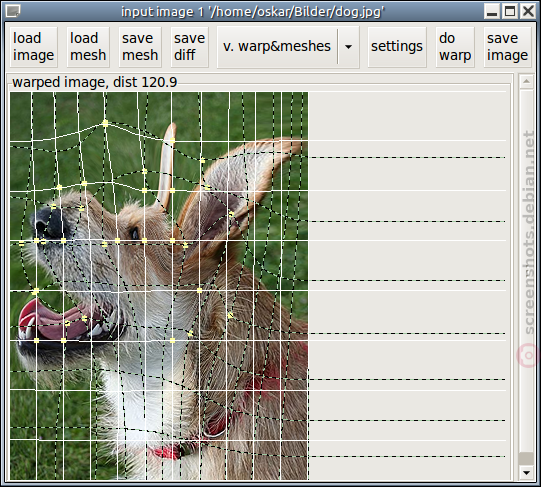
Task: Click the save diff button
Action: click(x=189, y=47)
